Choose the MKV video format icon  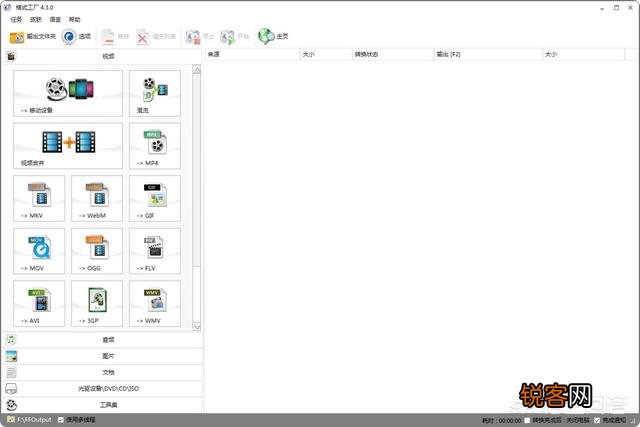pos(39,198)
